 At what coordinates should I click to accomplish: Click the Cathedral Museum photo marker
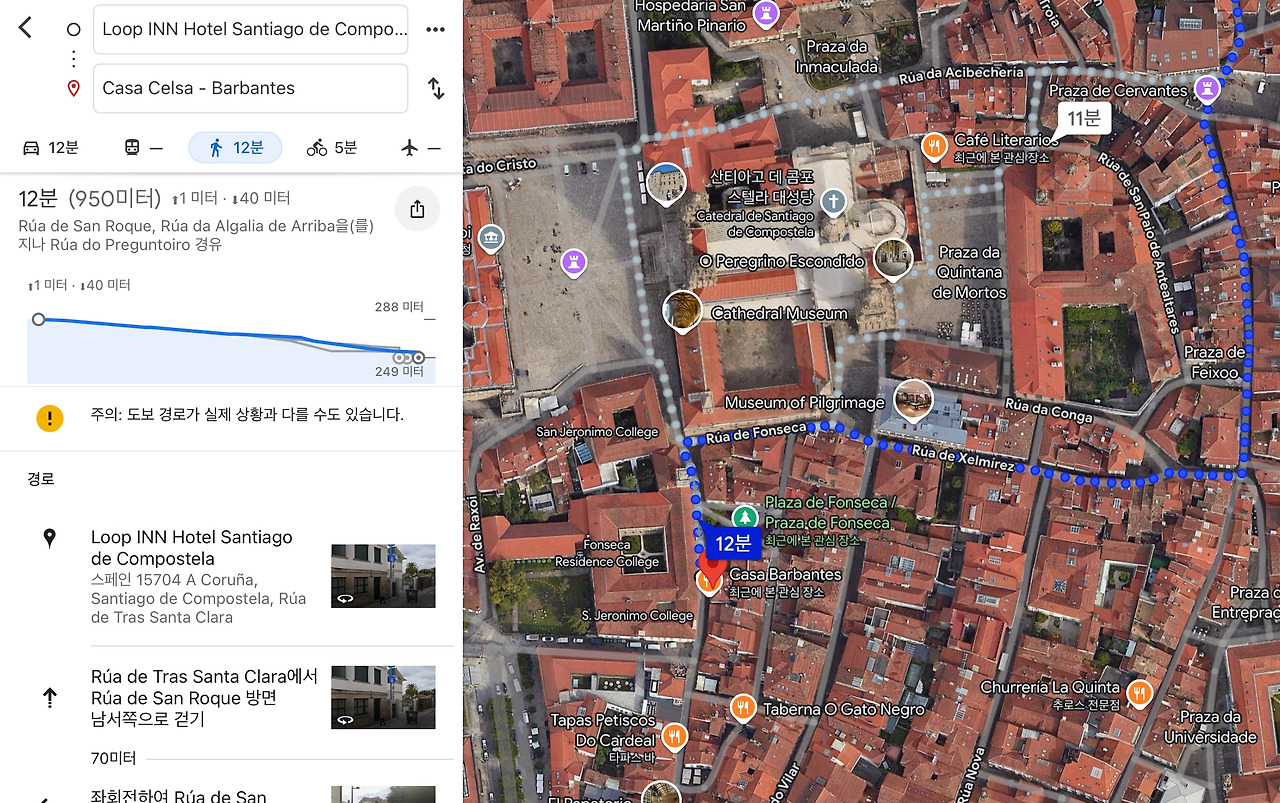click(x=682, y=311)
